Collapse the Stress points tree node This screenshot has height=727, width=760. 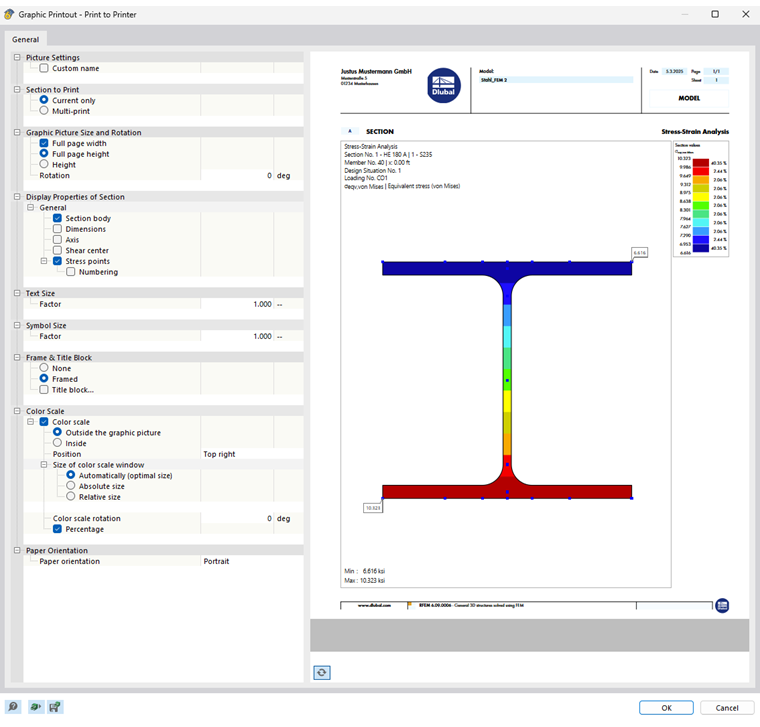(44, 261)
